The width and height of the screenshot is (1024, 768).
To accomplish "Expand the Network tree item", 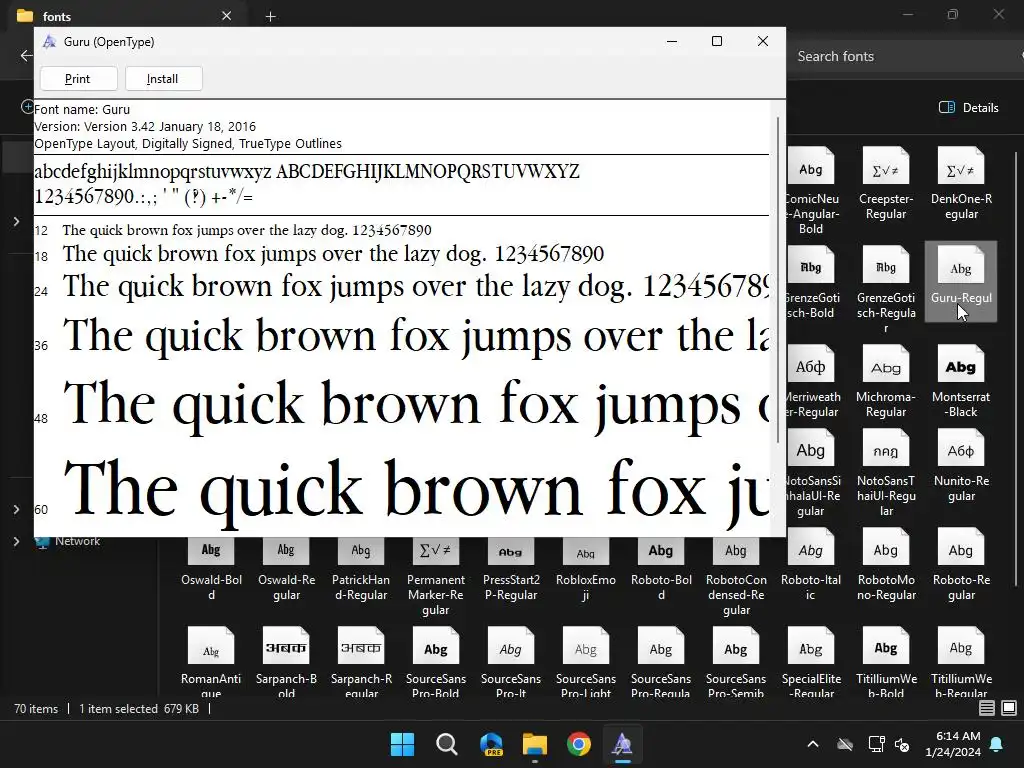I will pos(16,541).
